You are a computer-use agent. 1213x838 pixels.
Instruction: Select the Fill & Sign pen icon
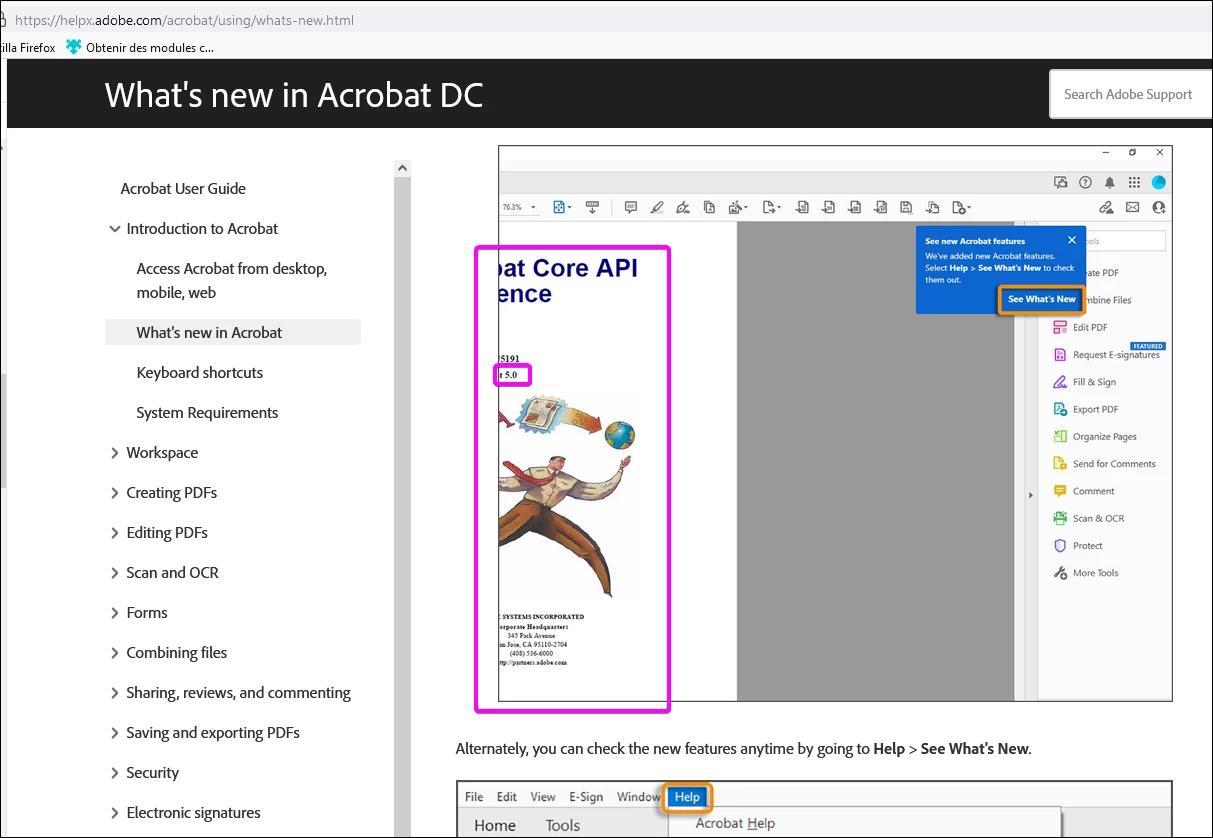coord(1060,382)
